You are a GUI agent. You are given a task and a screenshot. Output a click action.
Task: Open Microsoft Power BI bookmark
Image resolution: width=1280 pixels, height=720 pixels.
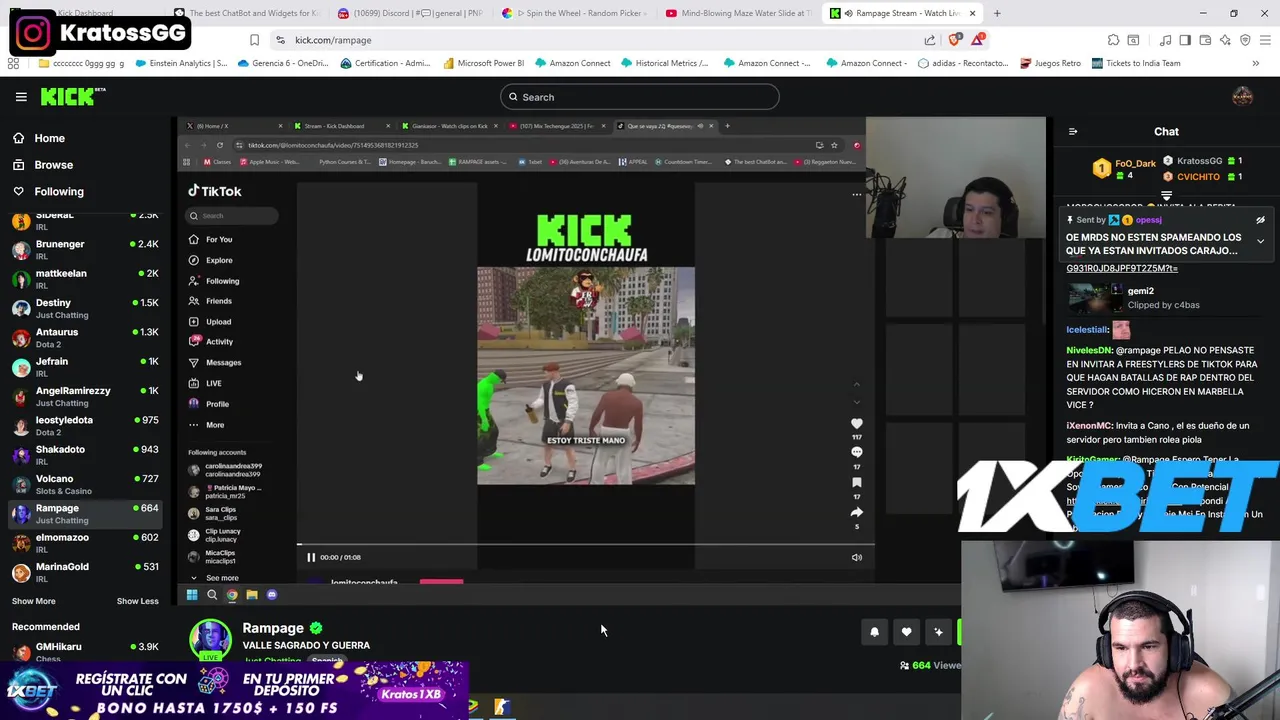pos(482,63)
